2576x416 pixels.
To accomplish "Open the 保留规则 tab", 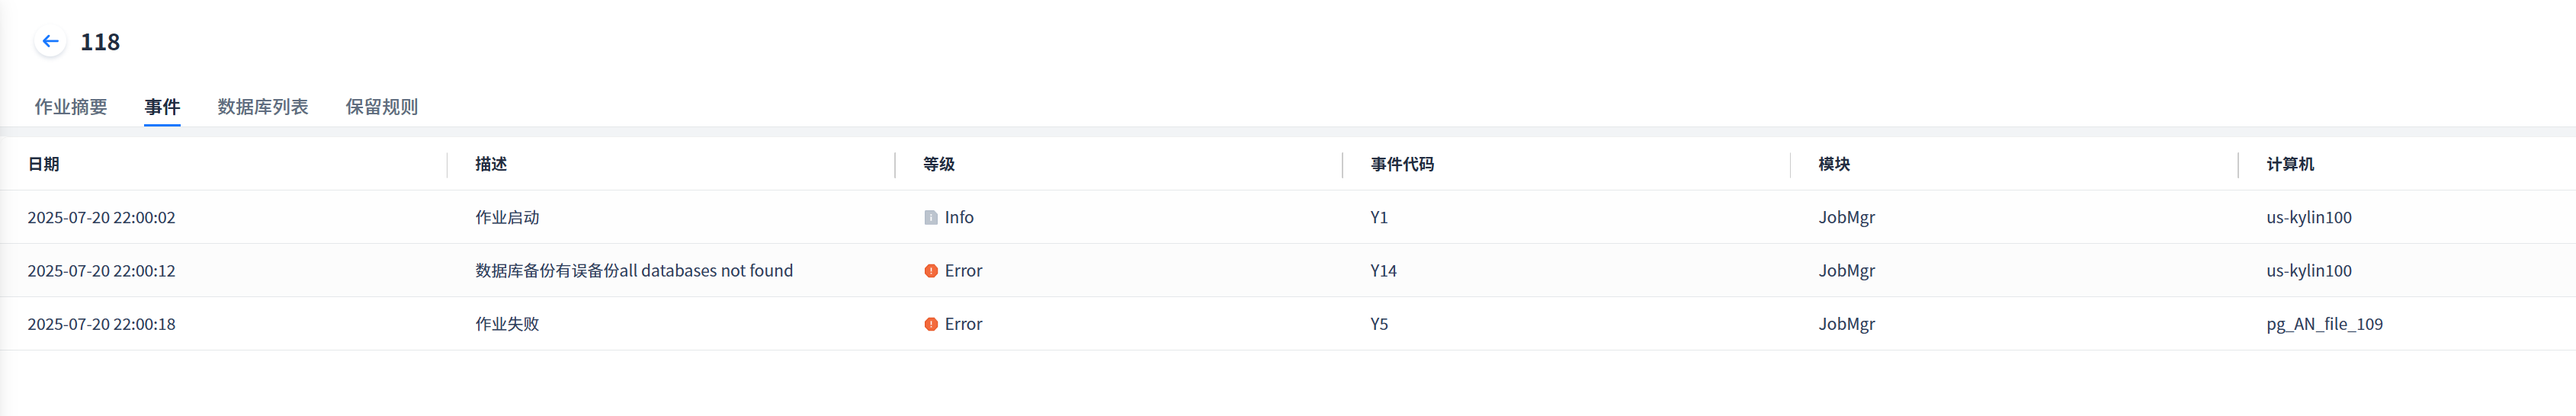I will [x=382, y=107].
